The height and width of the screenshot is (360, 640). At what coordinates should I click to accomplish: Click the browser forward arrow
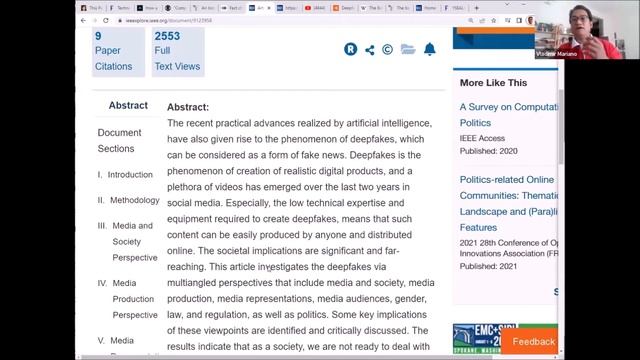[95, 20]
